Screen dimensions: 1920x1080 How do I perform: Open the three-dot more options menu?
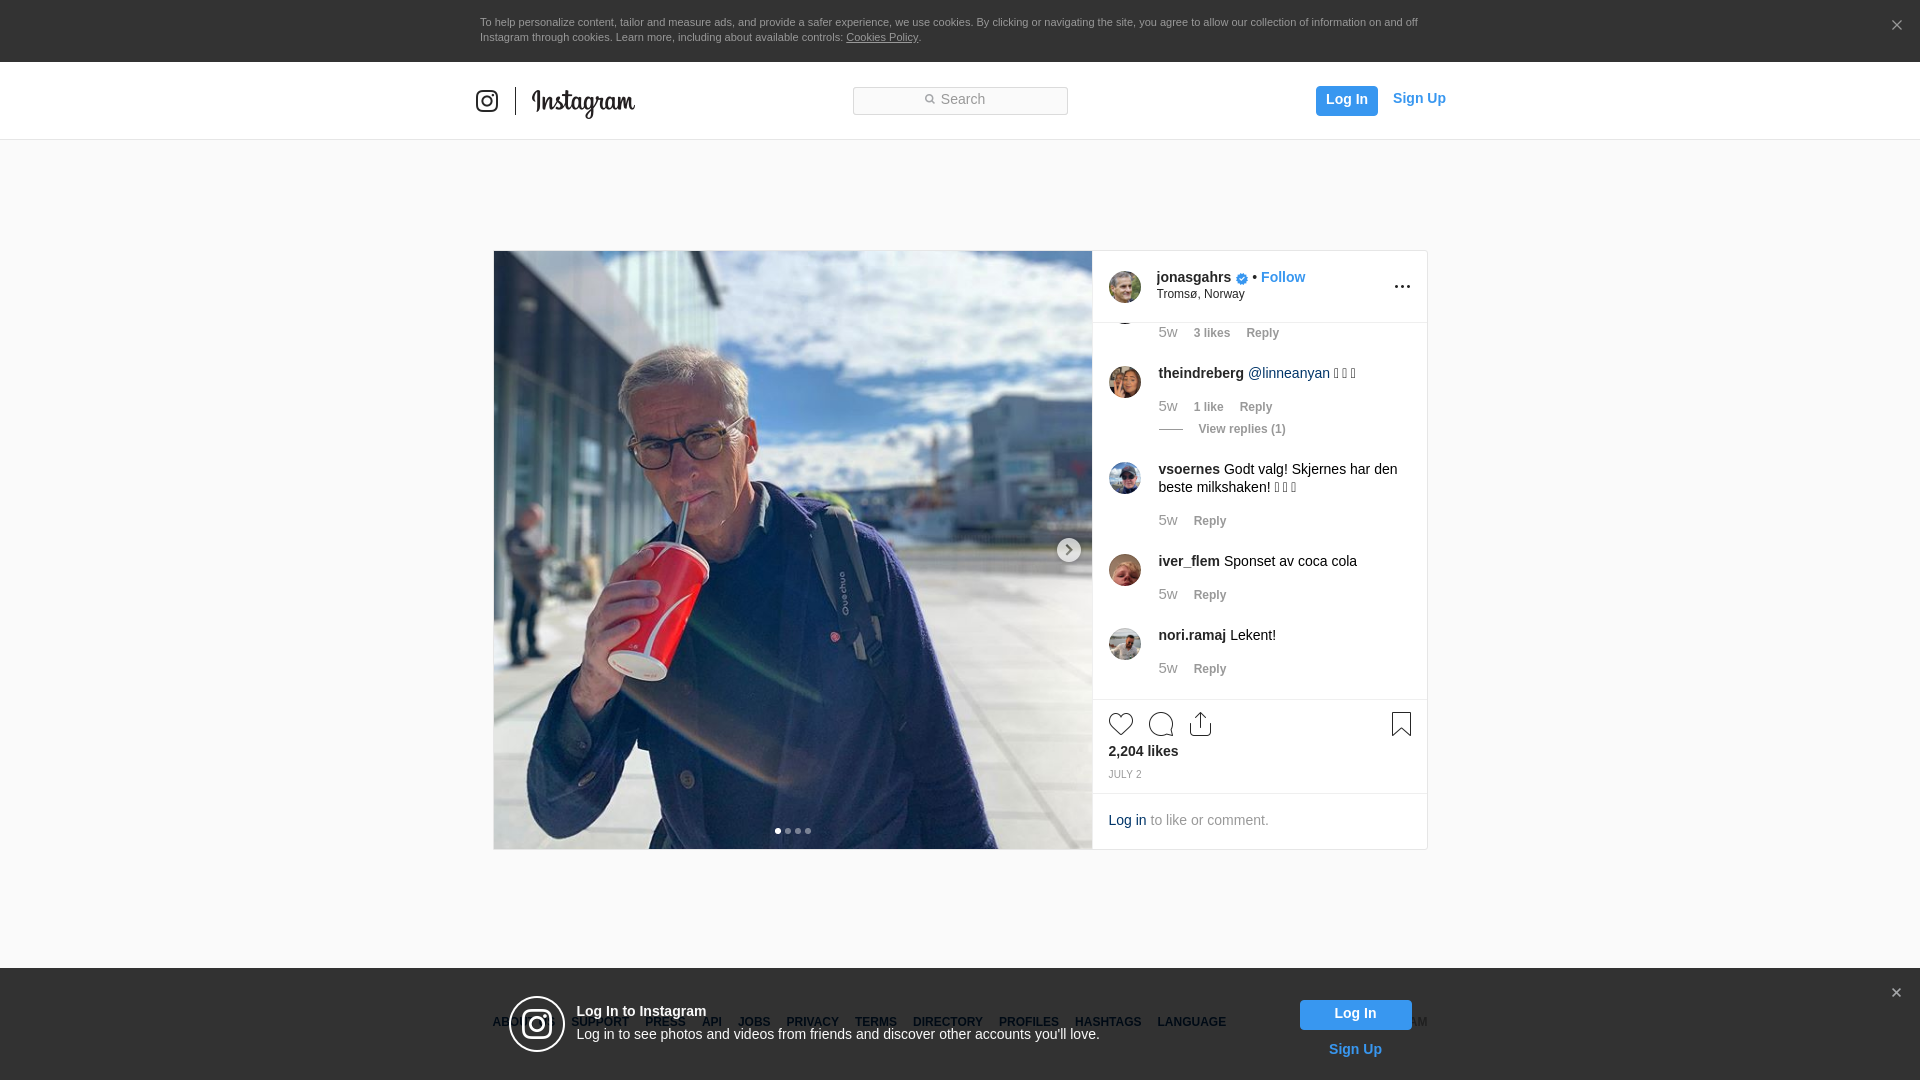(x=1402, y=287)
